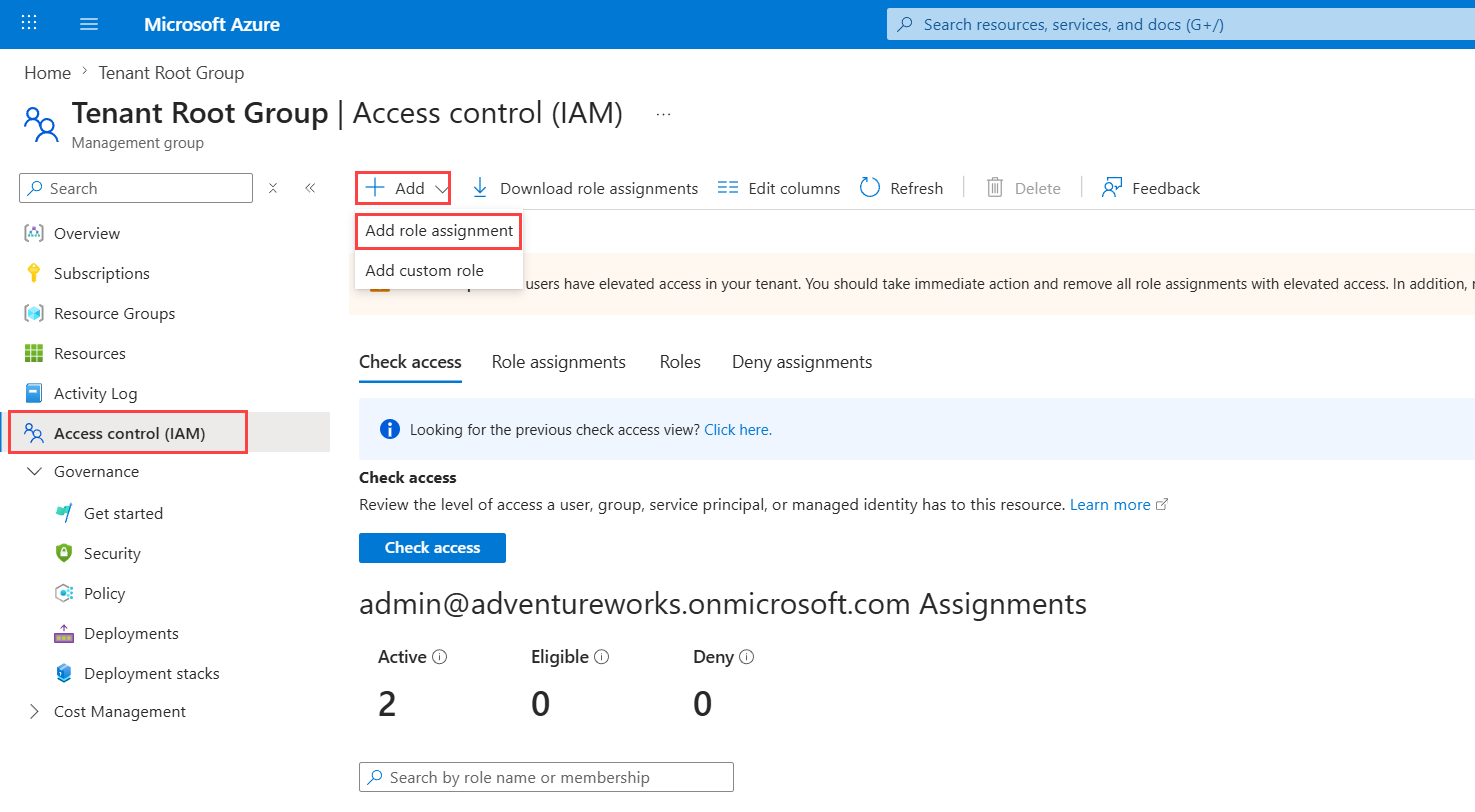The image size is (1475, 812).
Task: Click info icon beside Eligible
Action: click(x=602, y=657)
